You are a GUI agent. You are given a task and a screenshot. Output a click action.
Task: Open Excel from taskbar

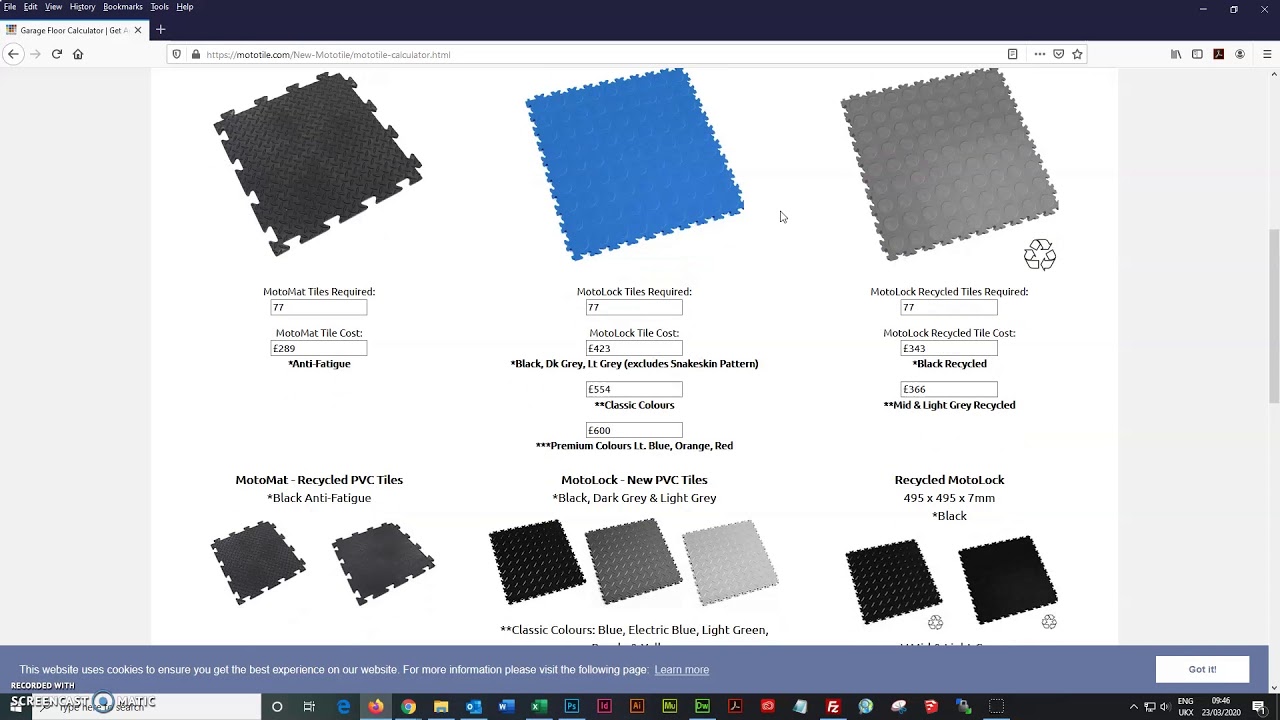pos(538,707)
